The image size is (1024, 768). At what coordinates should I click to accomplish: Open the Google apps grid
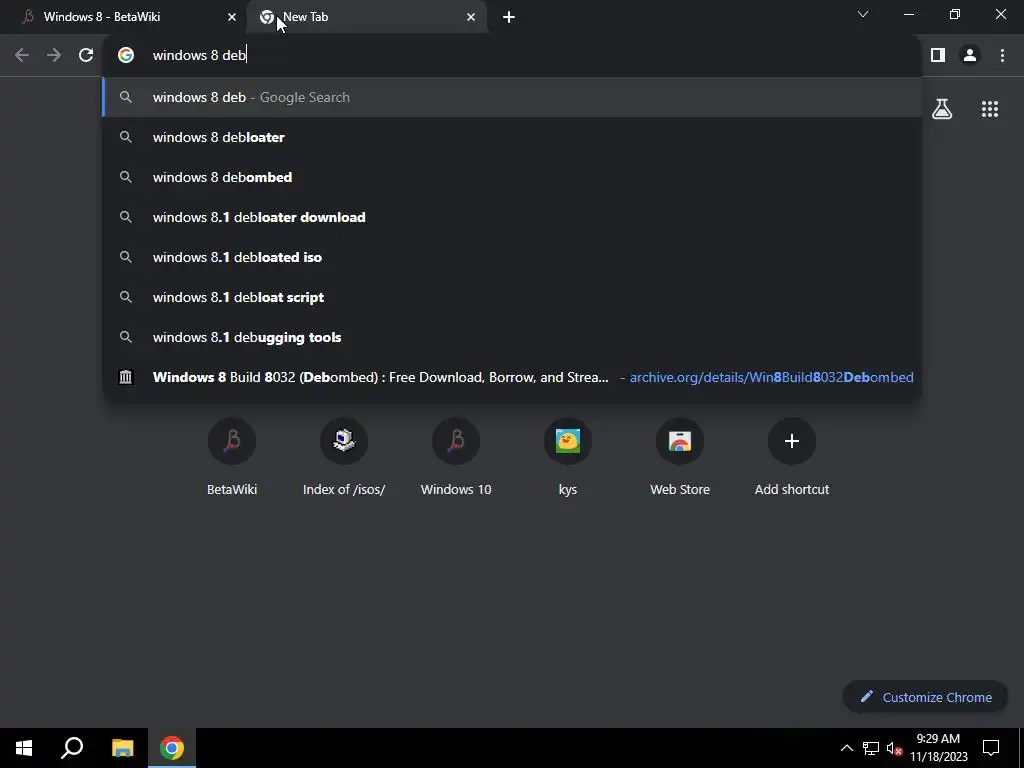pos(990,109)
